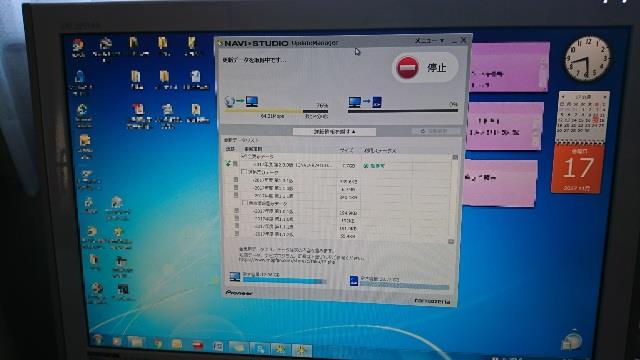Click the list scrollbar down arrow
640x360 pixels.
(451, 241)
